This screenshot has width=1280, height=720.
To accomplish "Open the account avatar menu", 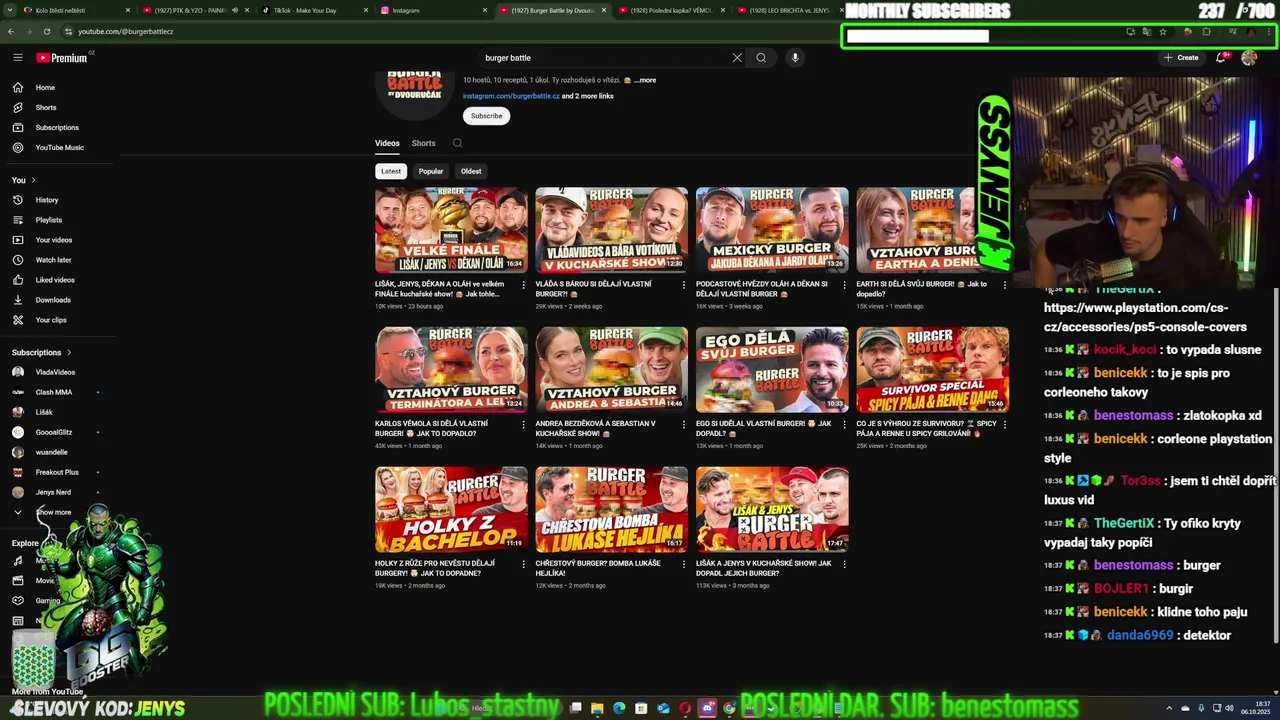I will (1249, 58).
